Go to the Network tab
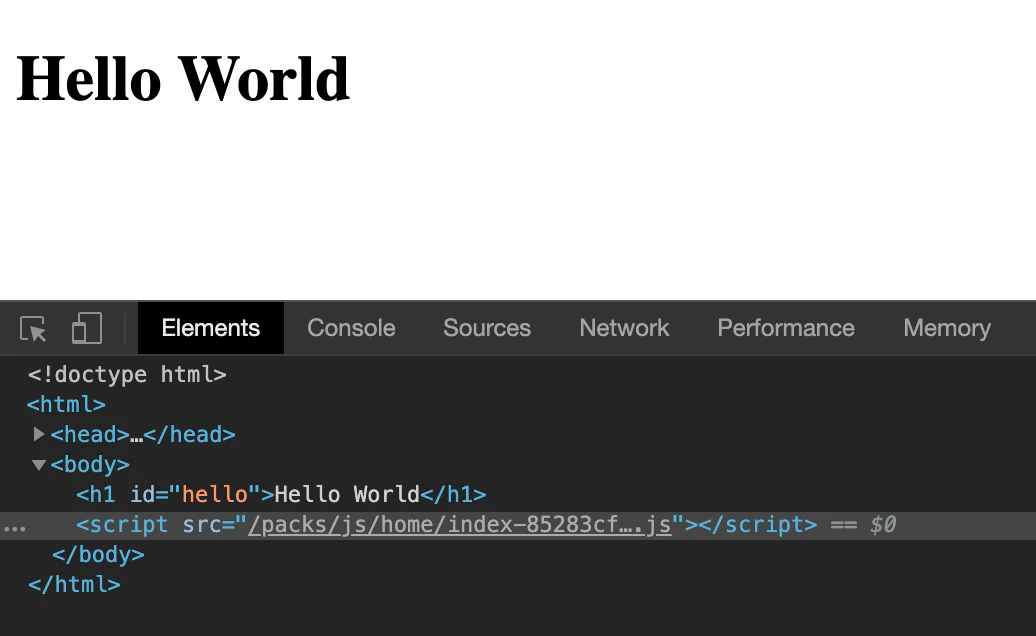Image resolution: width=1036 pixels, height=636 pixels. pyautogui.click(x=624, y=328)
